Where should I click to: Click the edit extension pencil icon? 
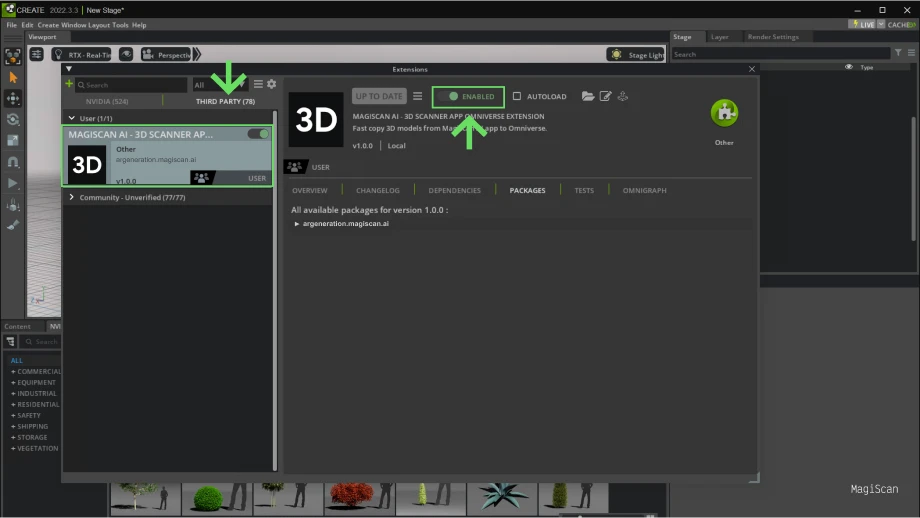606,96
